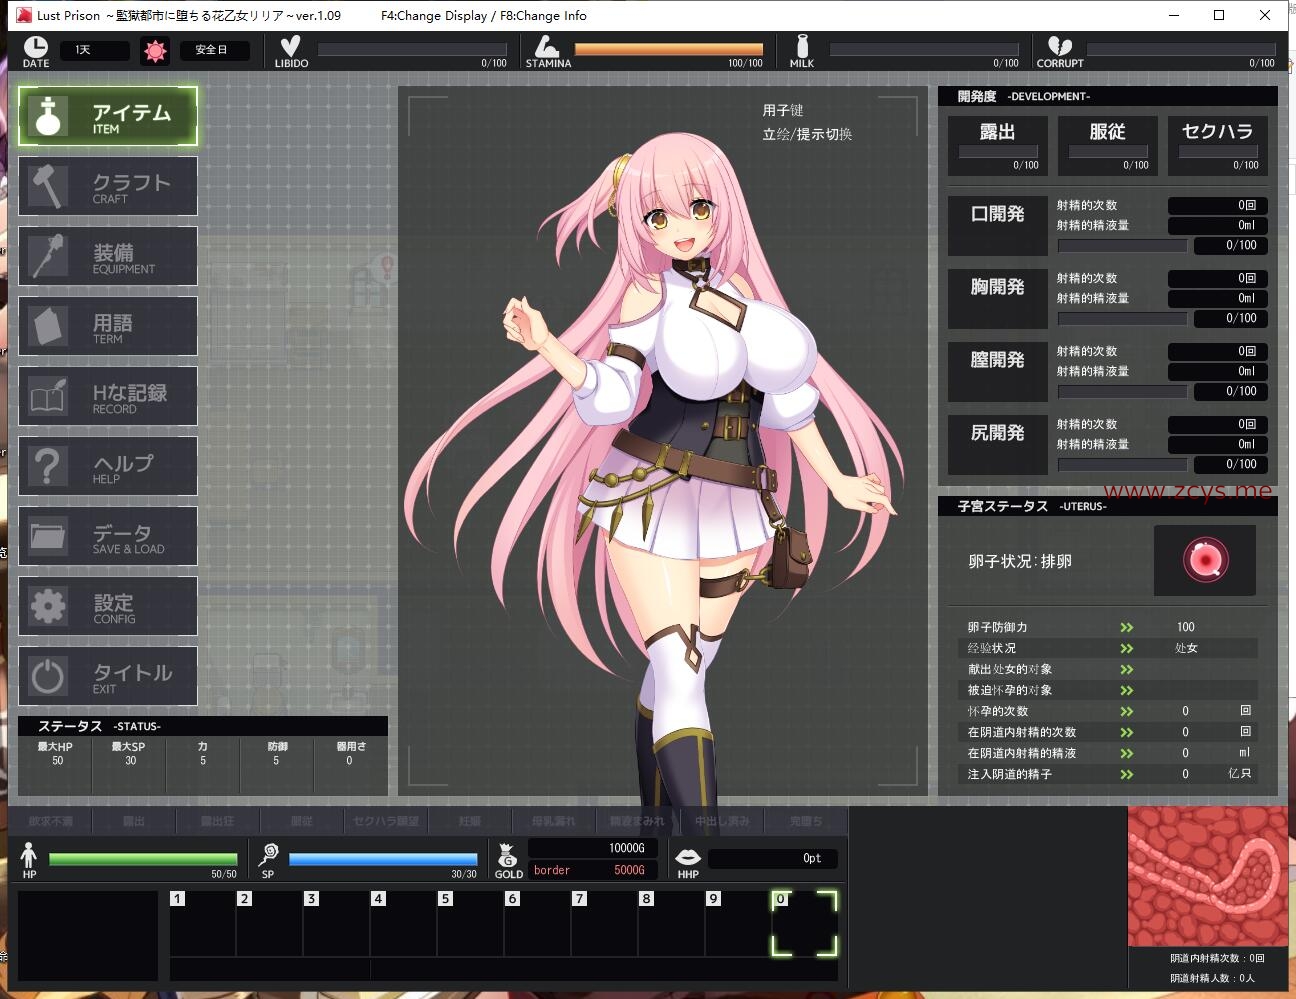The image size is (1296, 999).
Task: Click the potion flask ITEM icon
Action: (48, 116)
